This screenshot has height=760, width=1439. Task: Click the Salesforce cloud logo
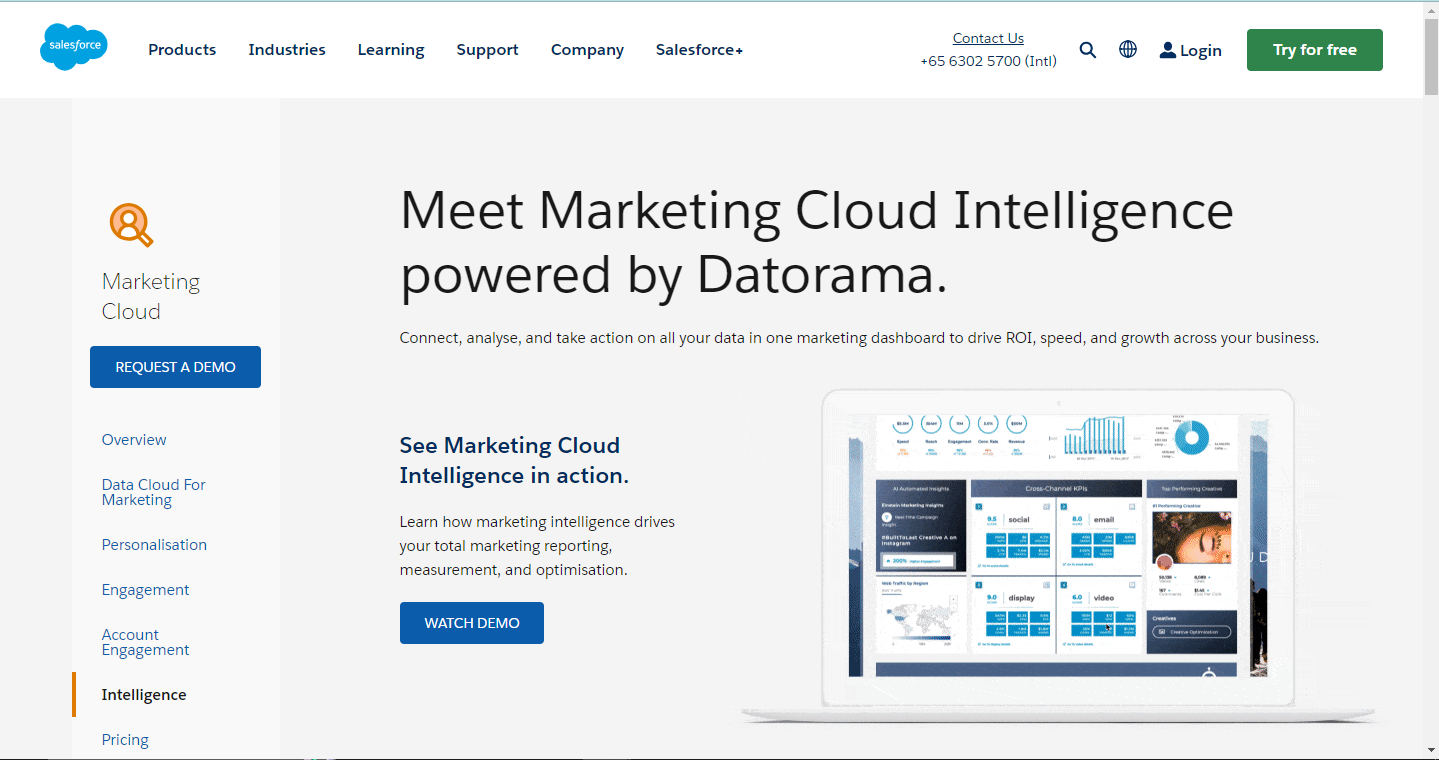point(73,47)
